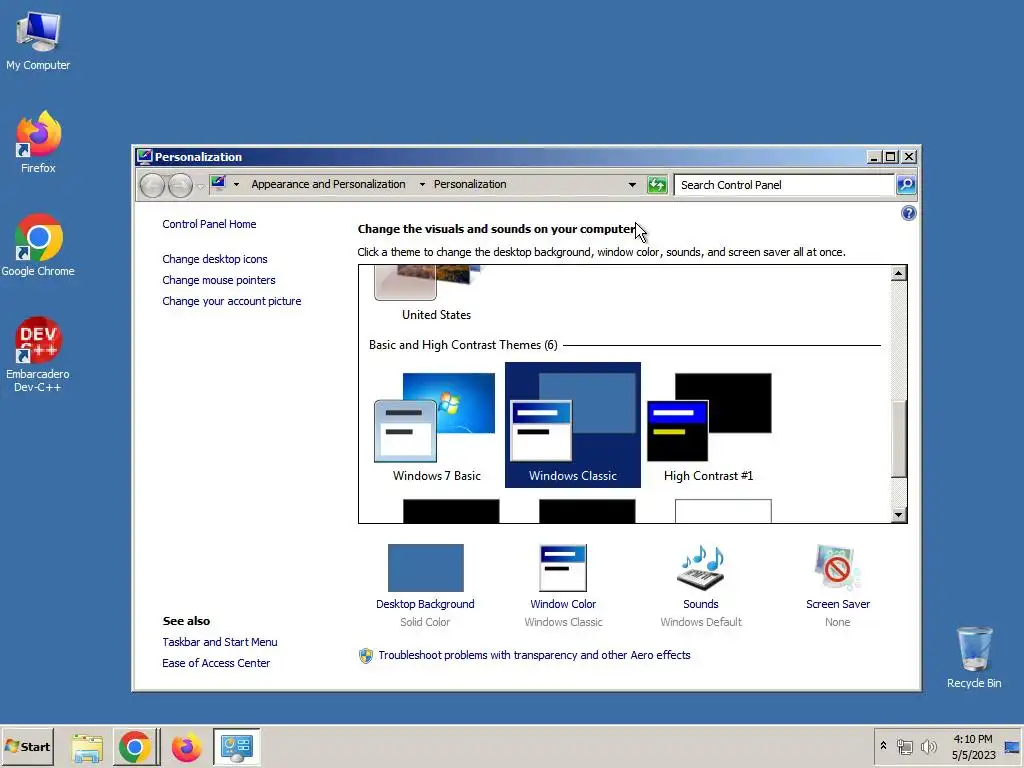This screenshot has height=768, width=1024.
Task: Open the Desktop Background settings icon
Action: pos(425,568)
